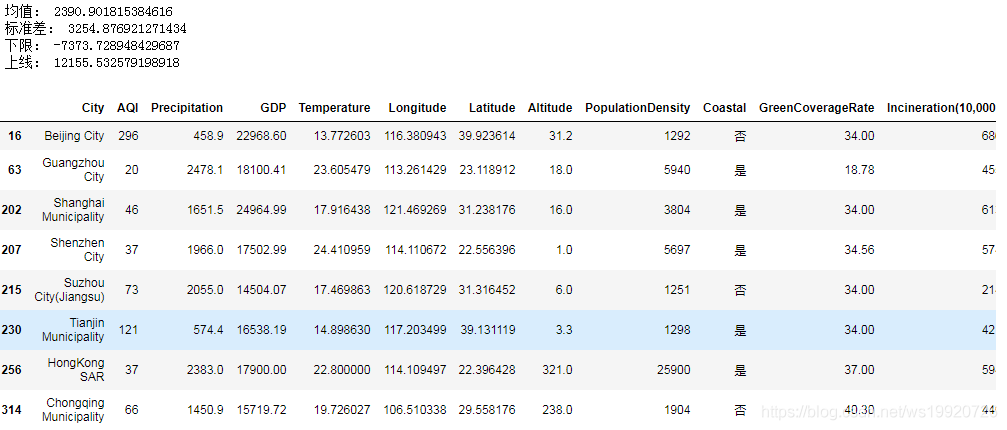Click the 上线 upper limit line

pos(92,62)
